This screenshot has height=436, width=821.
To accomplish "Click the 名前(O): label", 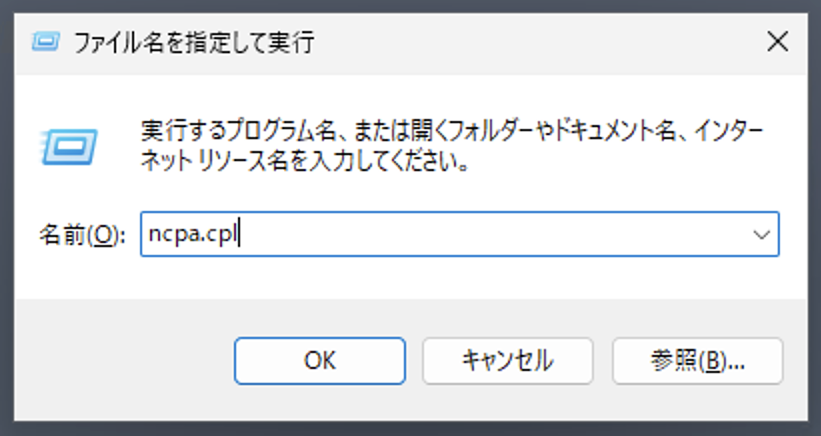I will point(82,235).
